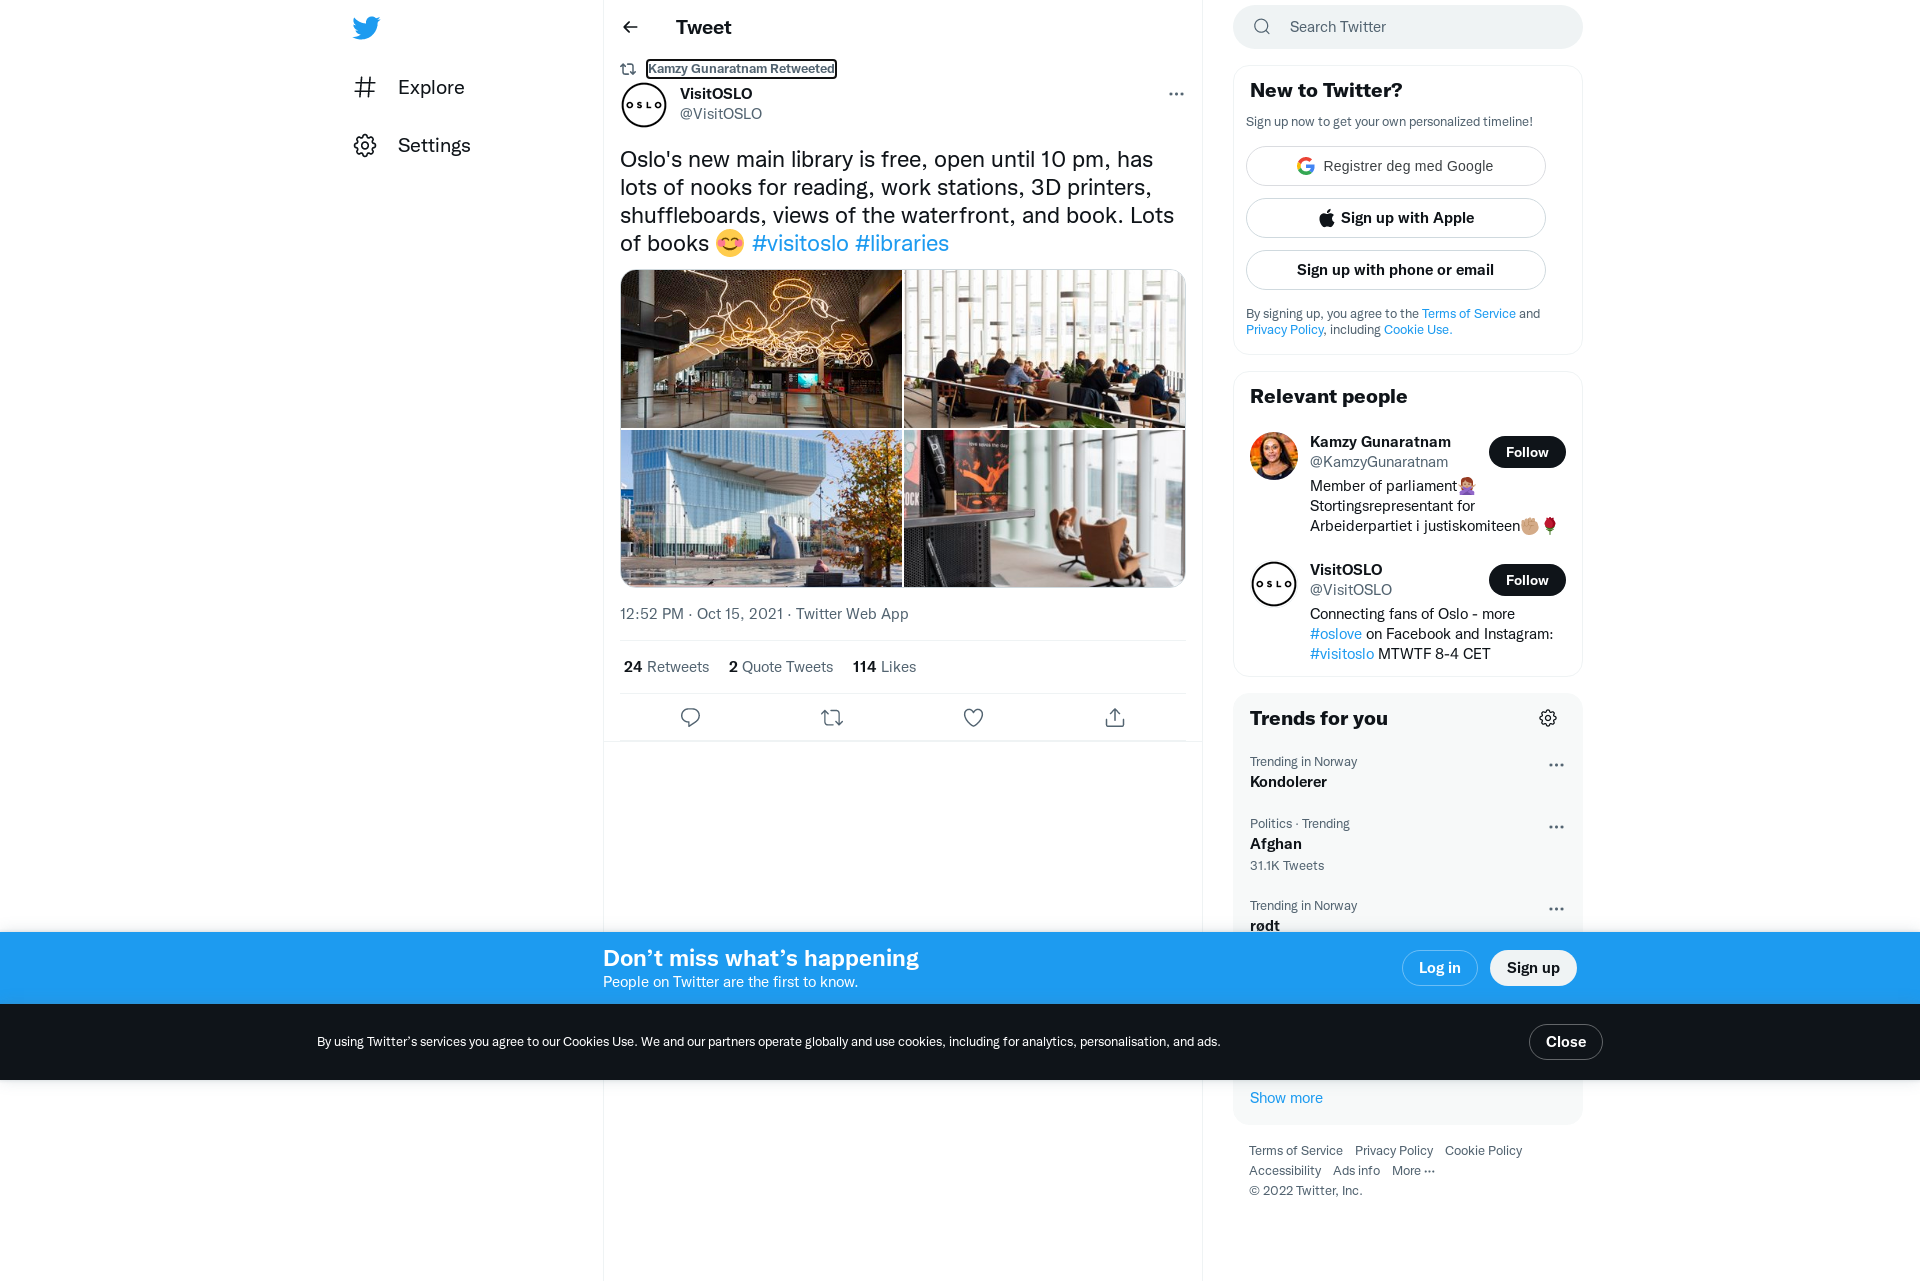The height and width of the screenshot is (1281, 1920).
Task: Follow Kamzy Gunaratnam
Action: (1527, 452)
